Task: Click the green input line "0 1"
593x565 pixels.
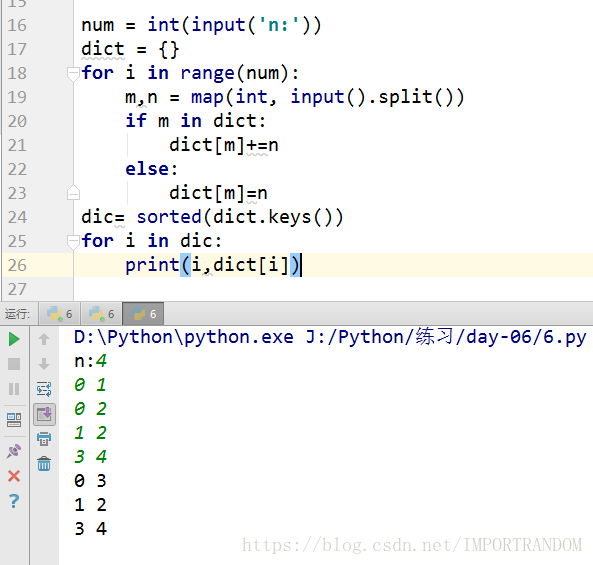Action: coord(90,385)
